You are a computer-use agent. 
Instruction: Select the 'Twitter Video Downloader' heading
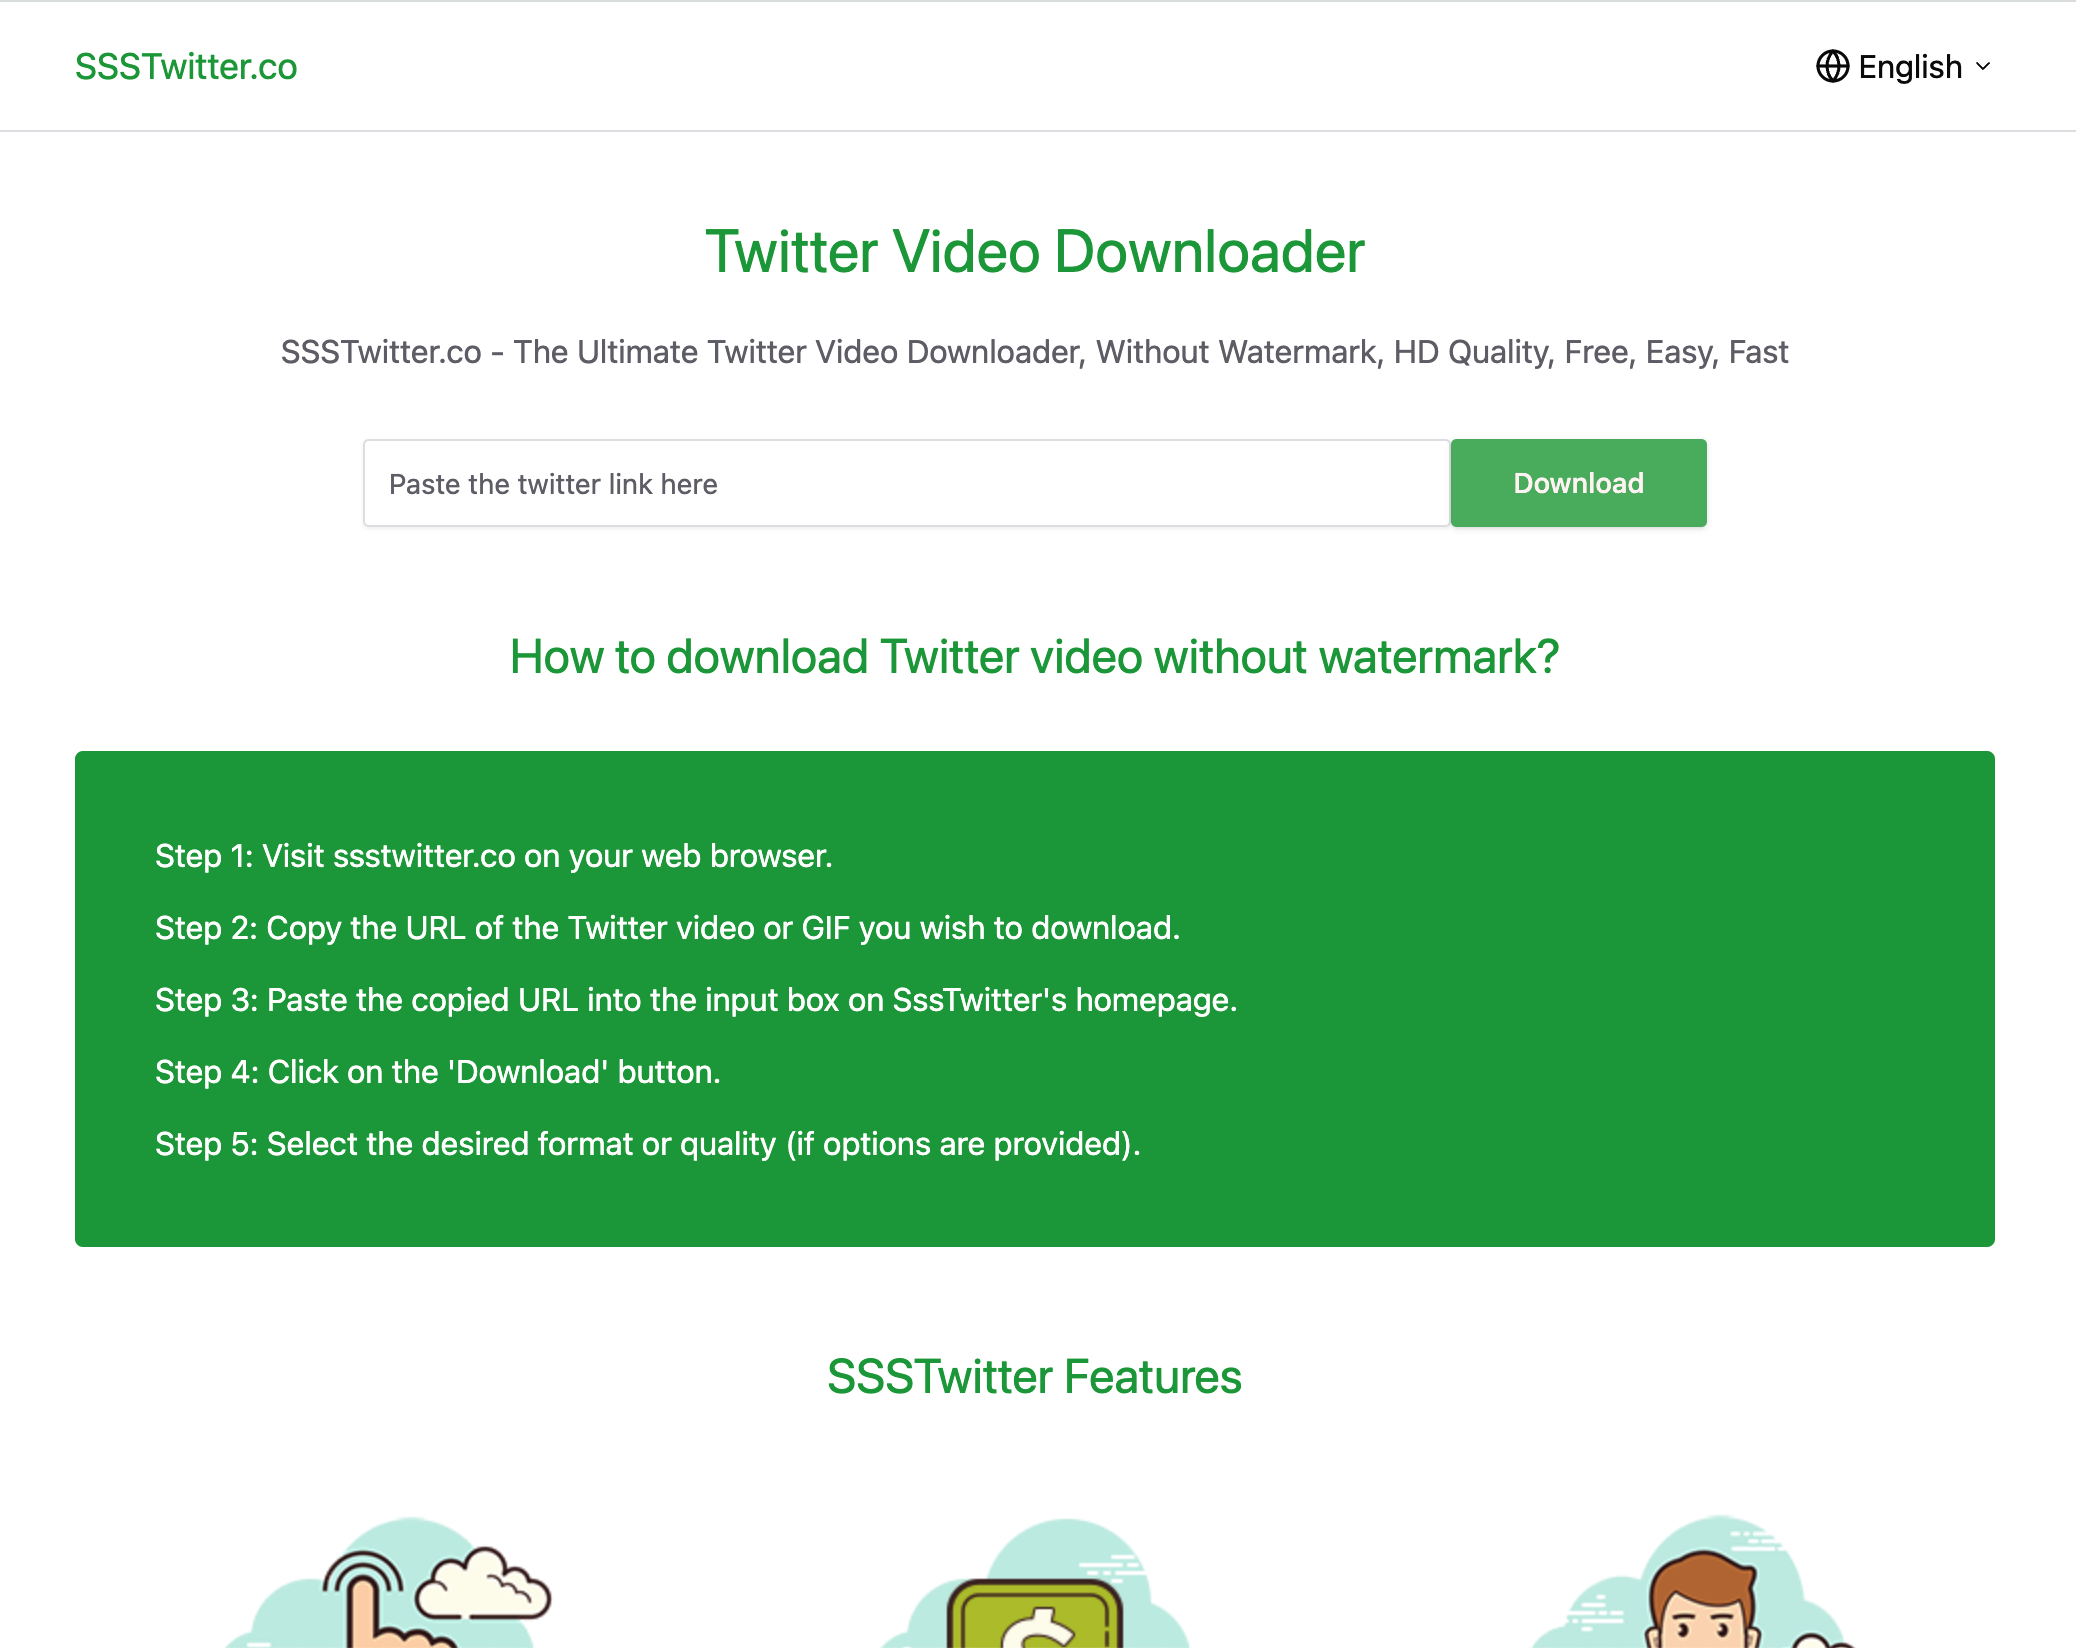(1035, 251)
